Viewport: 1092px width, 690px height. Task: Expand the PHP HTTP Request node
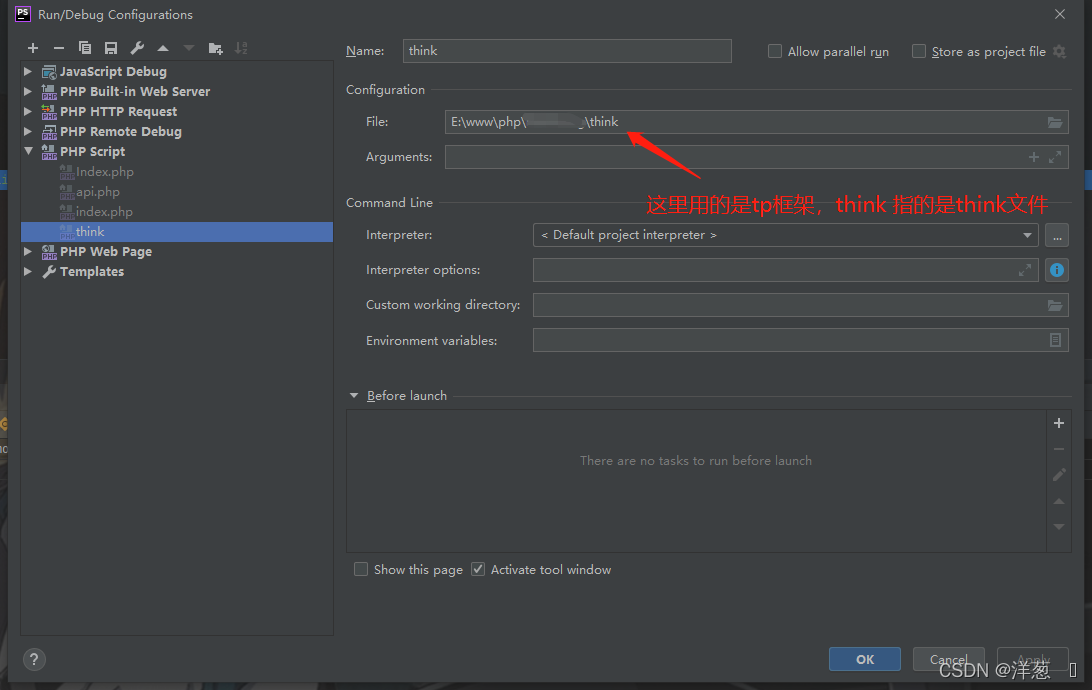[x=28, y=111]
